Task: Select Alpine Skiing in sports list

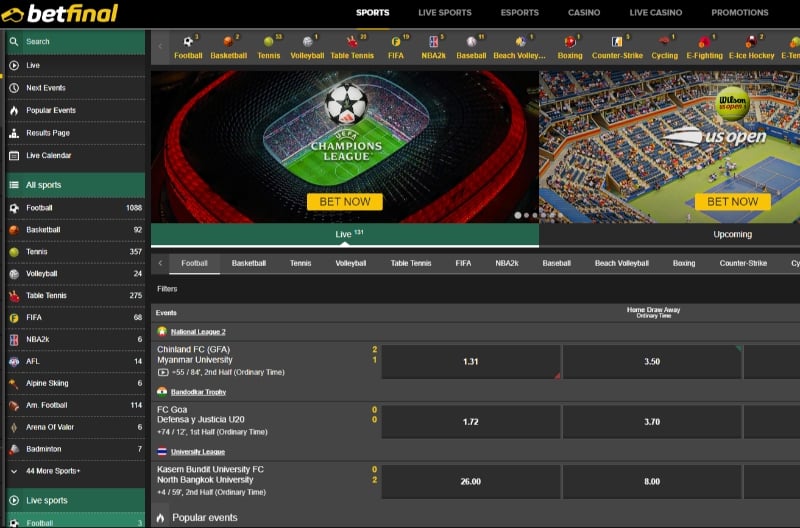Action: (76, 383)
